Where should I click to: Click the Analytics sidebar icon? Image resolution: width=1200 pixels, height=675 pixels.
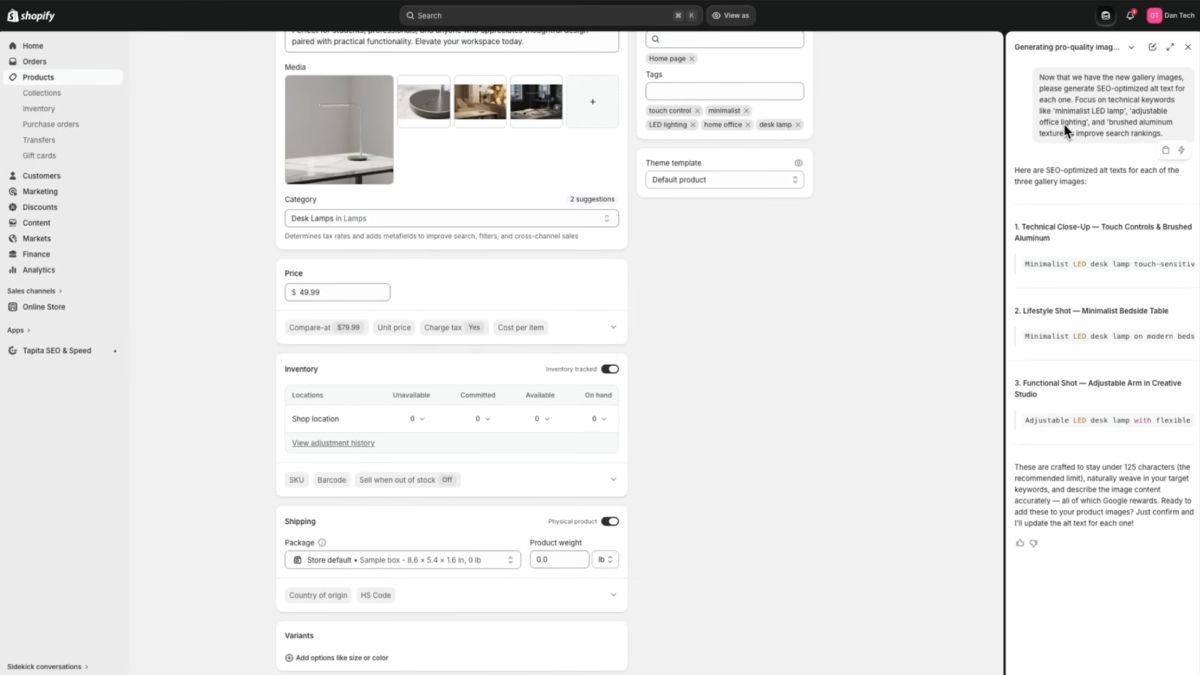[x=13, y=270]
